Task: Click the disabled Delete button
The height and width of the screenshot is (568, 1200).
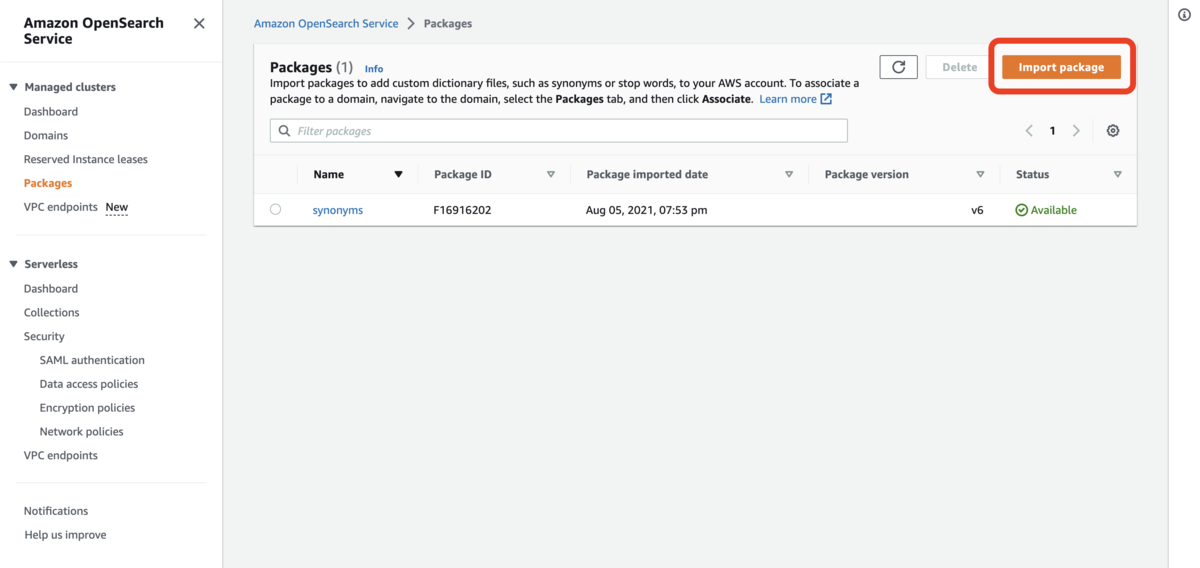Action: [959, 67]
